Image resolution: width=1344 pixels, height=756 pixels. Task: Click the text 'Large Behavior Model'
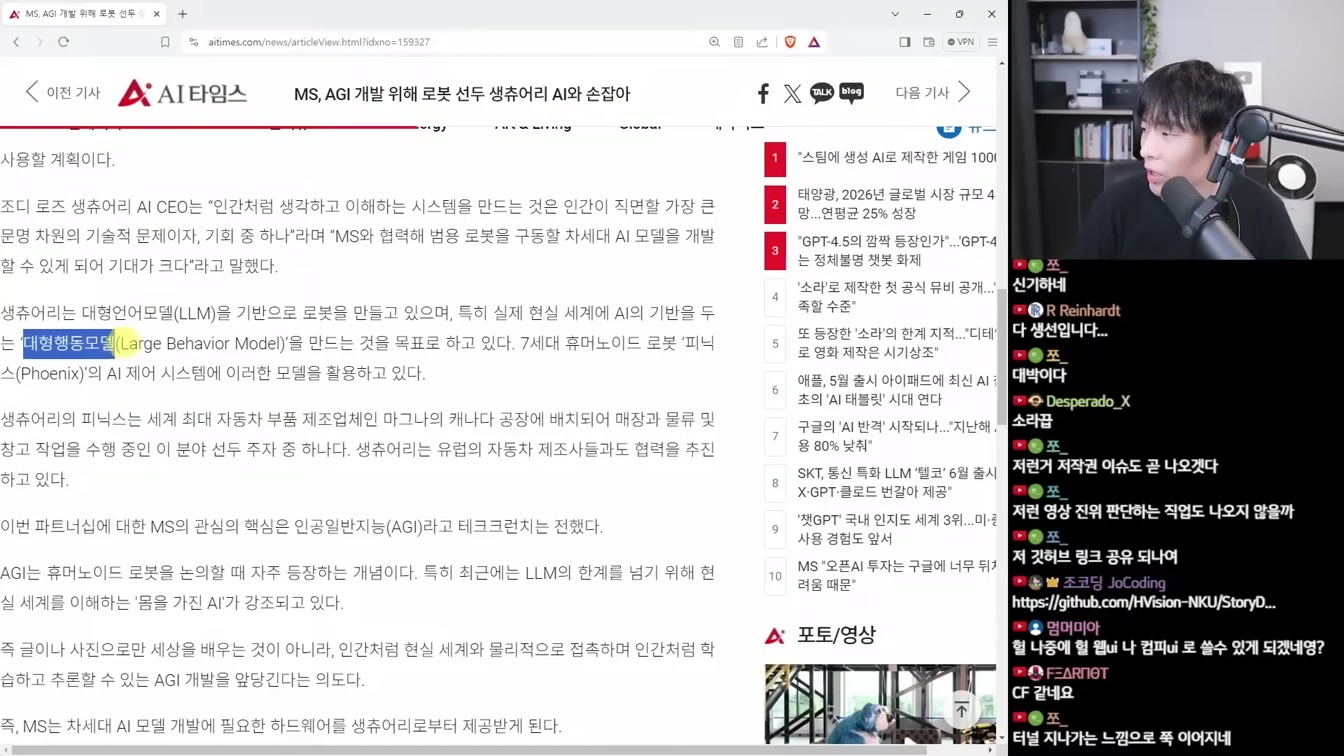click(x=202, y=343)
